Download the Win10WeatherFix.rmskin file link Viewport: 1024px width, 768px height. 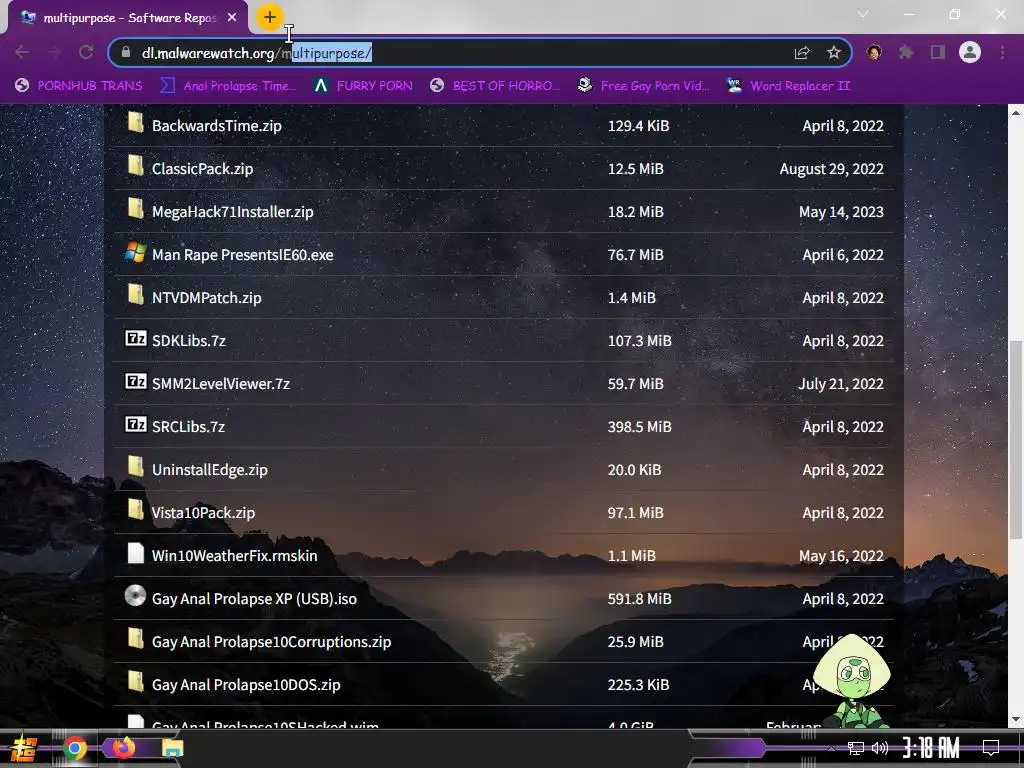[234, 556]
